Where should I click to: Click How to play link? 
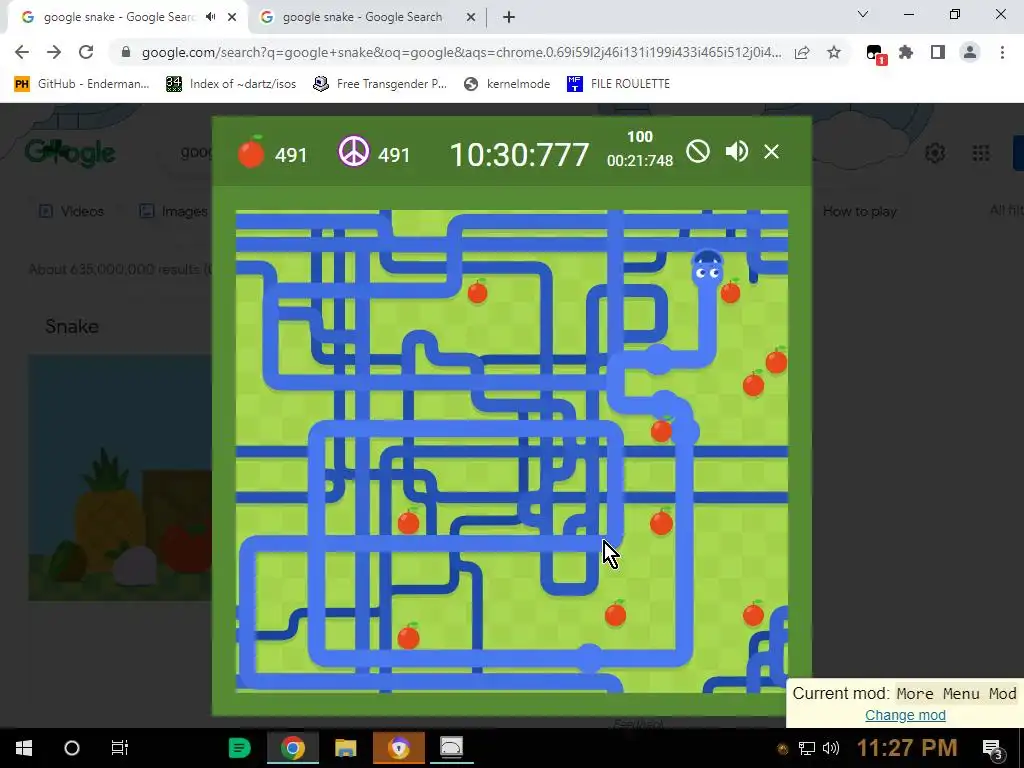859,211
